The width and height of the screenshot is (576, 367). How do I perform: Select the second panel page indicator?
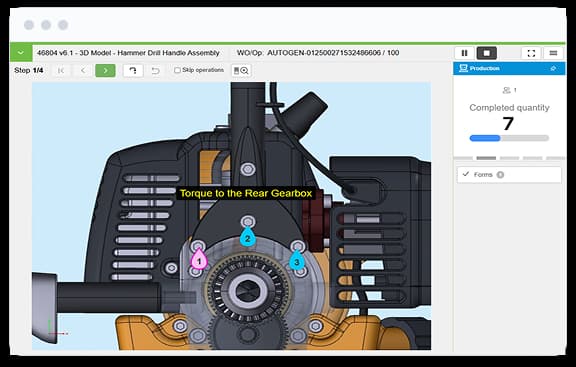(486, 158)
